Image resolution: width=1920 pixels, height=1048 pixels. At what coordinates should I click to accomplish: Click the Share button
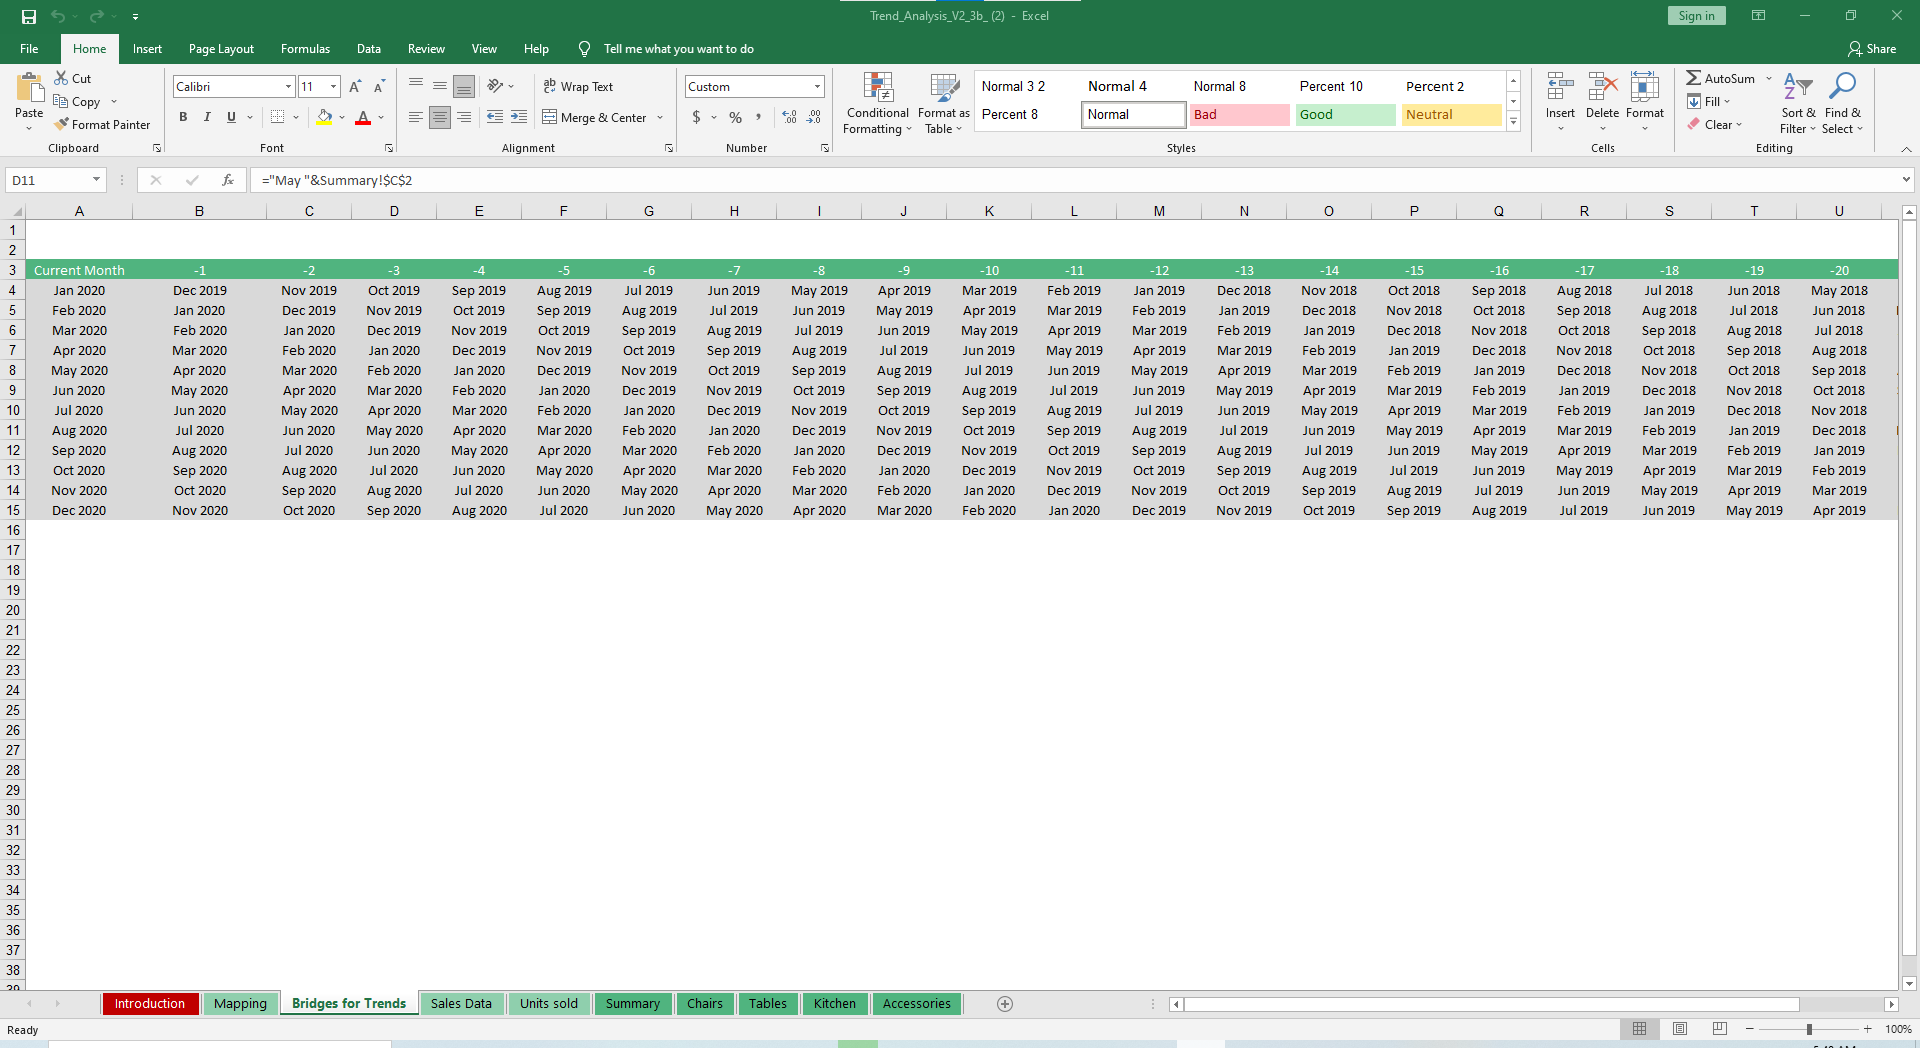(x=1871, y=49)
